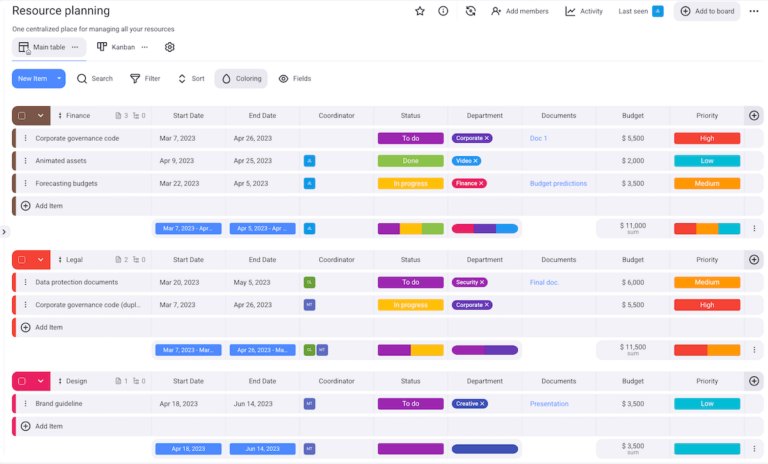Collapse the Legal group with its chevron
Image resolution: width=768 pixels, height=464 pixels.
coord(41,259)
